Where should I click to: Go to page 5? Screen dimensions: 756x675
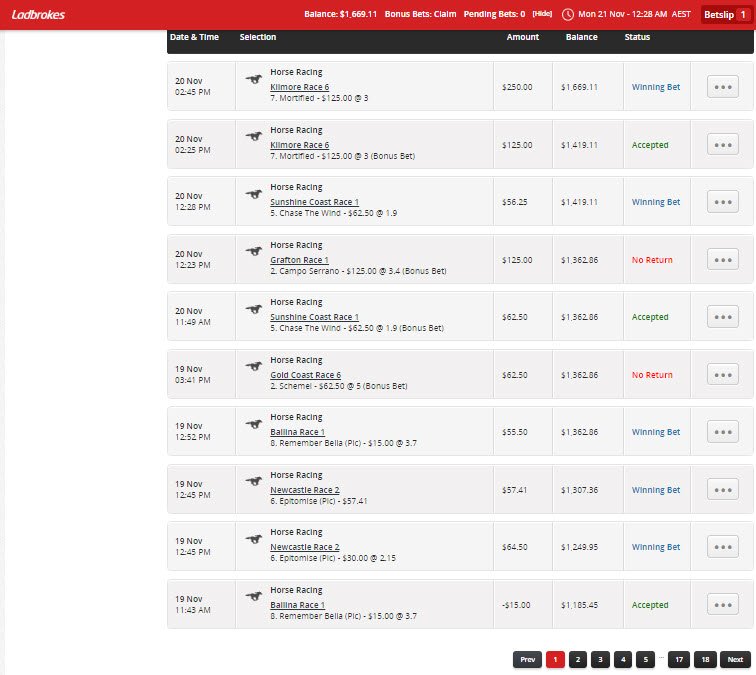pos(646,659)
